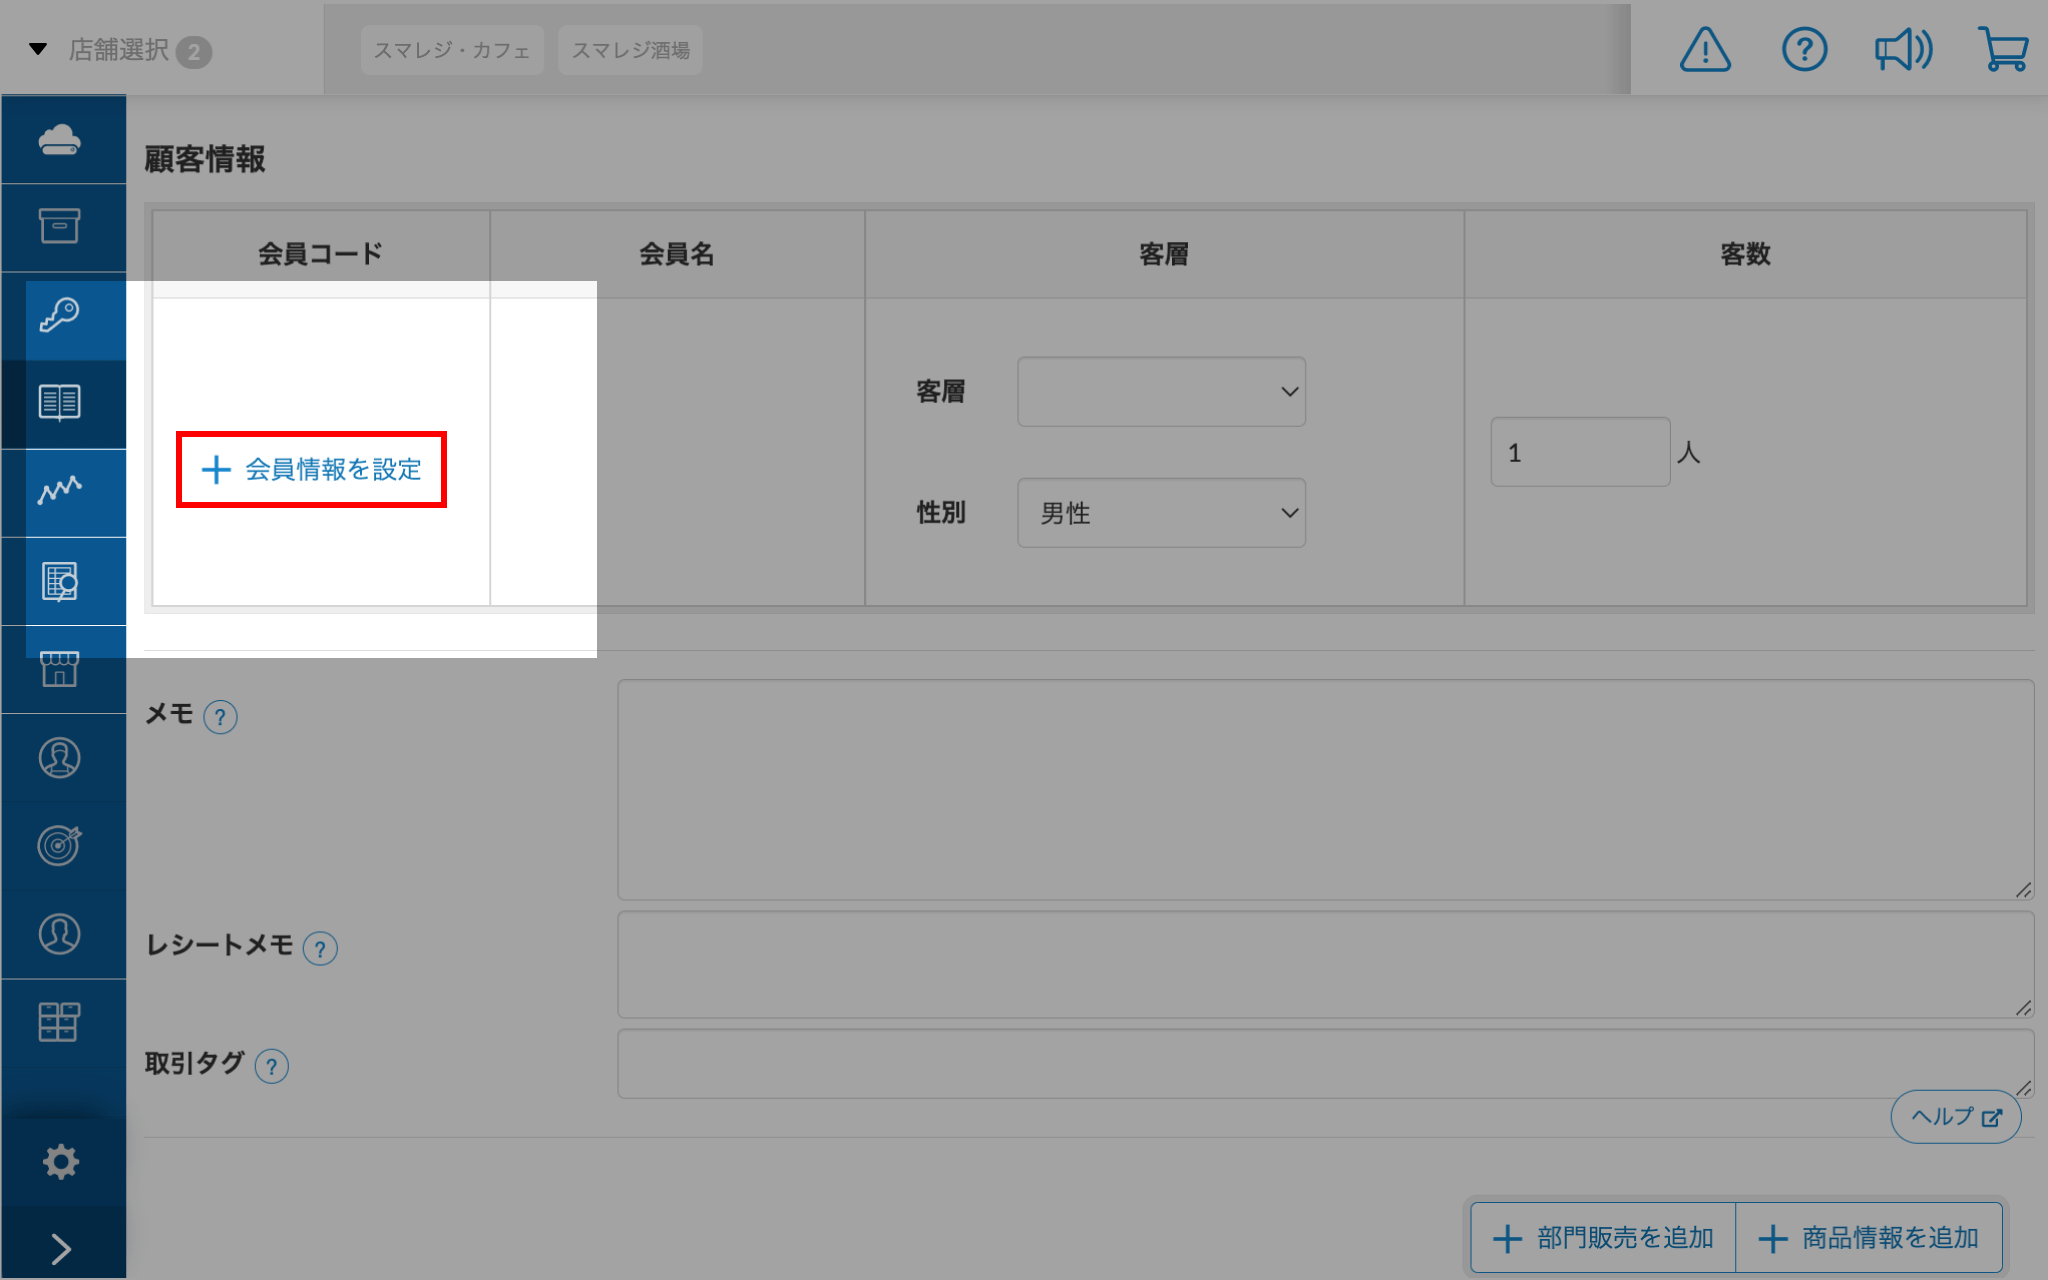2048x1280 pixels.
Task: Open the settings gear icon in sidebar
Action: (x=60, y=1162)
